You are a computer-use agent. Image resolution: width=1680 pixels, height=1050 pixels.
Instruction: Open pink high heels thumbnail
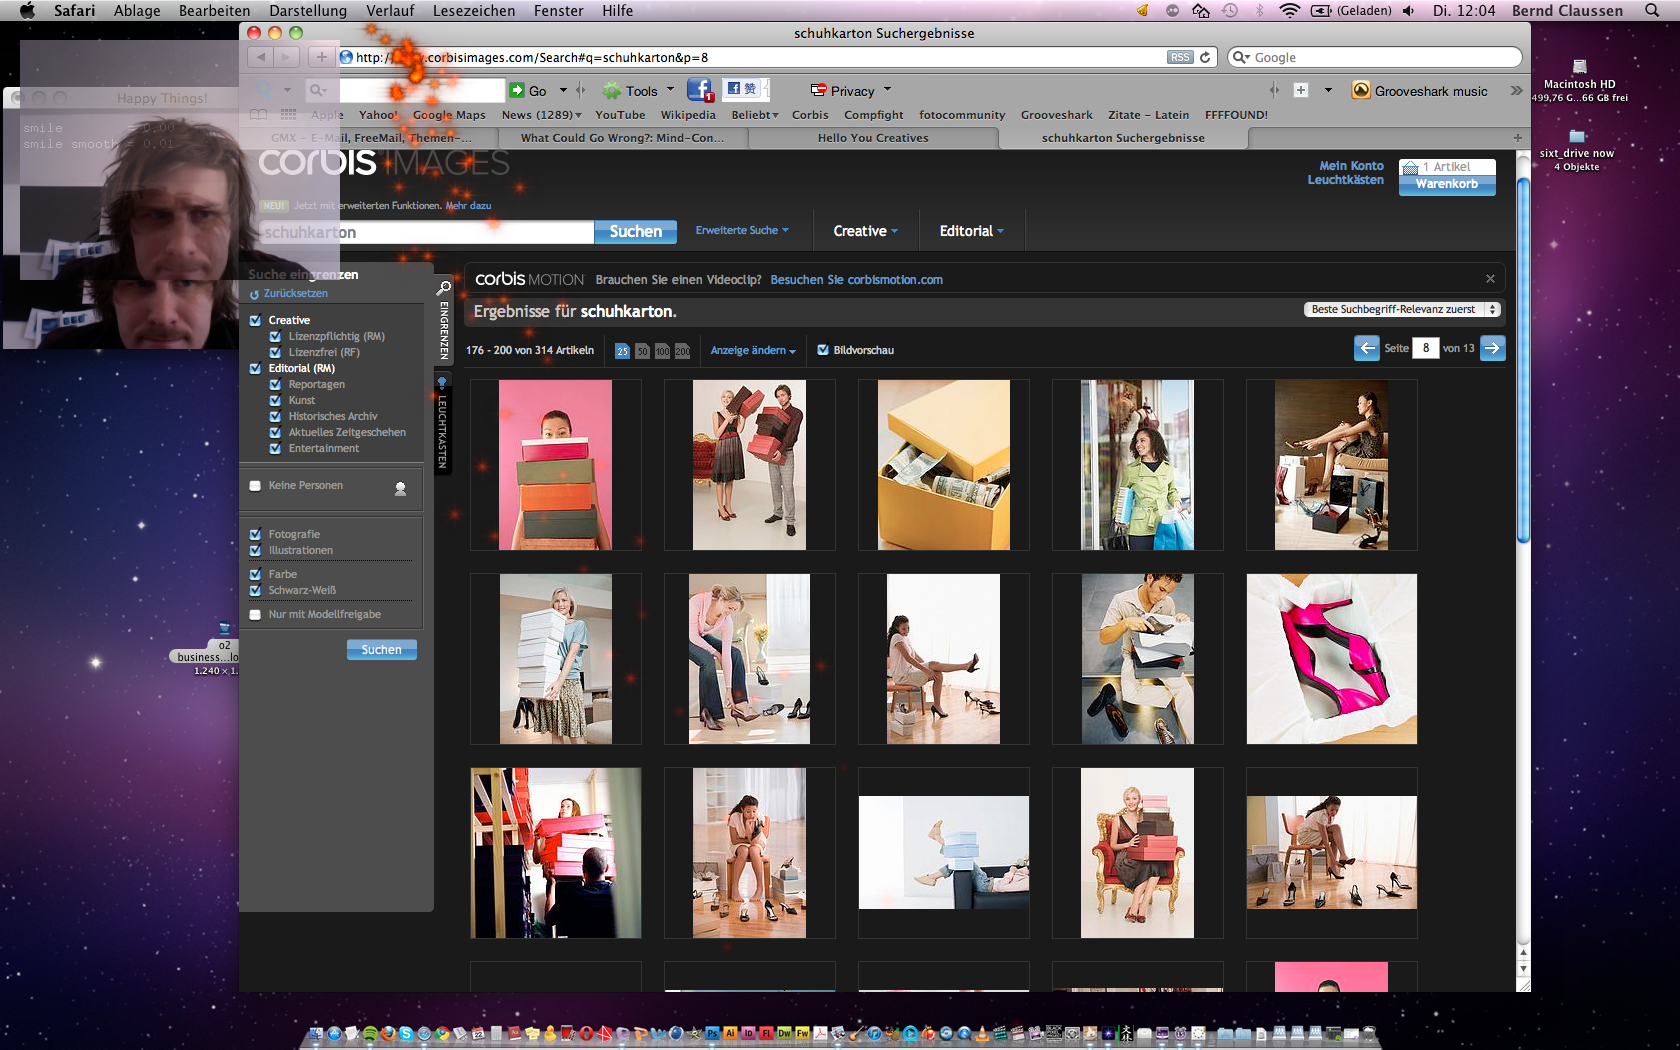coord(1331,659)
